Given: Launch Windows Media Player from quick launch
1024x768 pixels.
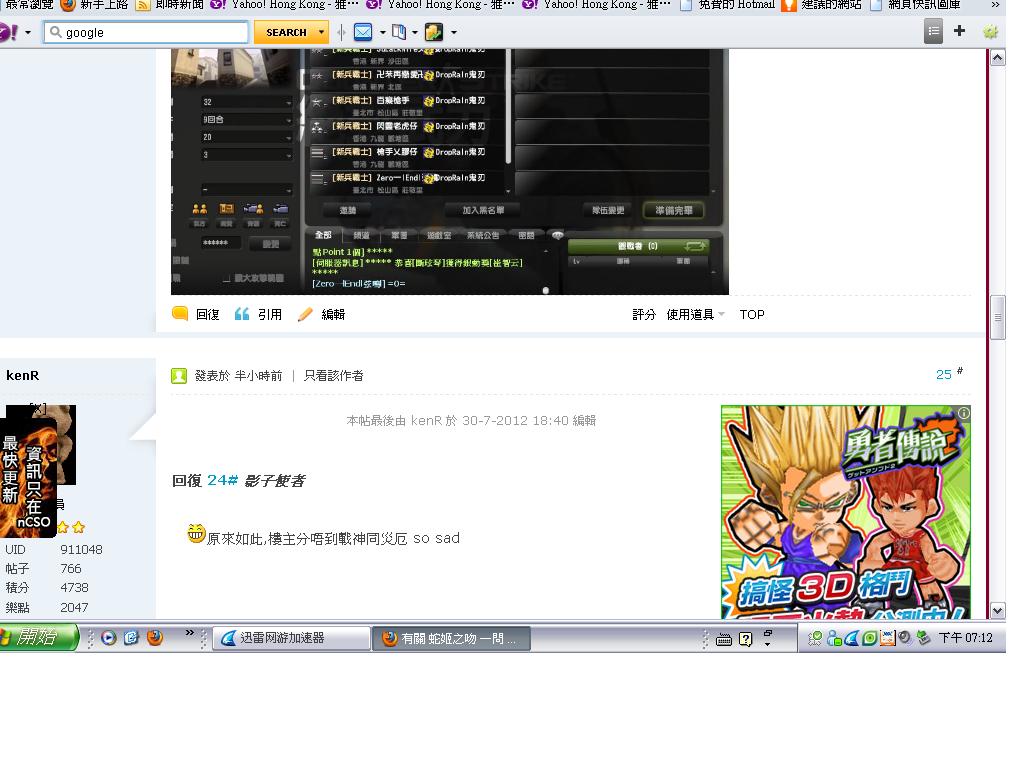Looking at the screenshot, I should coord(109,638).
